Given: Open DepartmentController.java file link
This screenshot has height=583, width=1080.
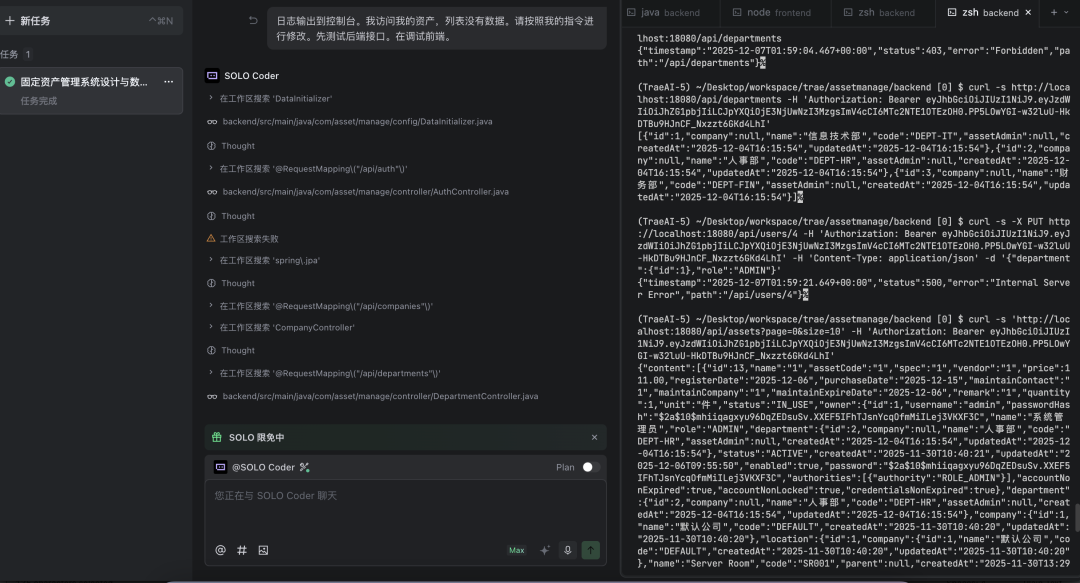Looking at the screenshot, I should (x=380, y=397).
